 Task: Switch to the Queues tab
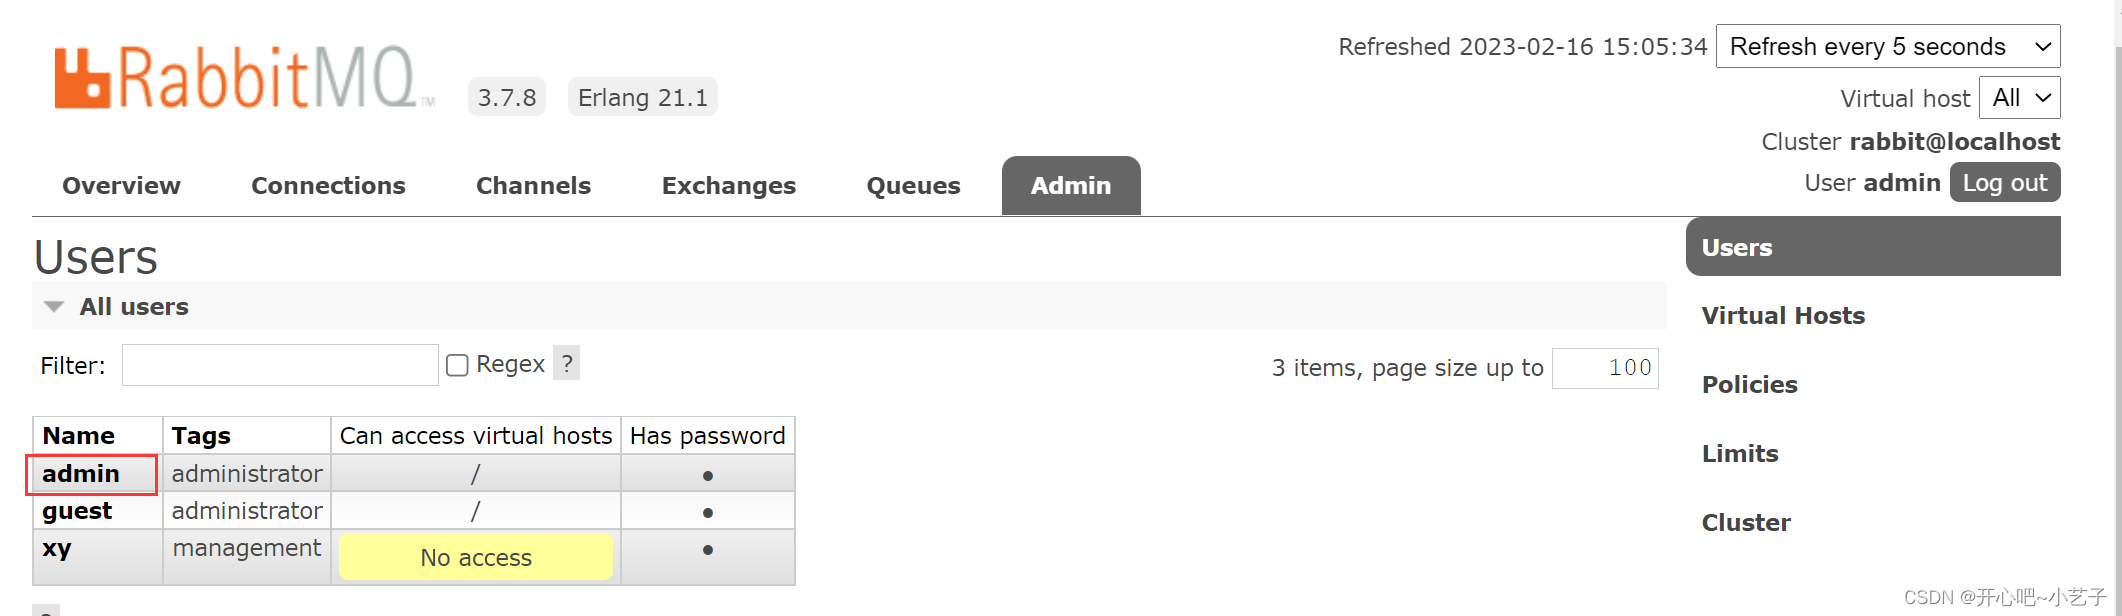point(912,185)
